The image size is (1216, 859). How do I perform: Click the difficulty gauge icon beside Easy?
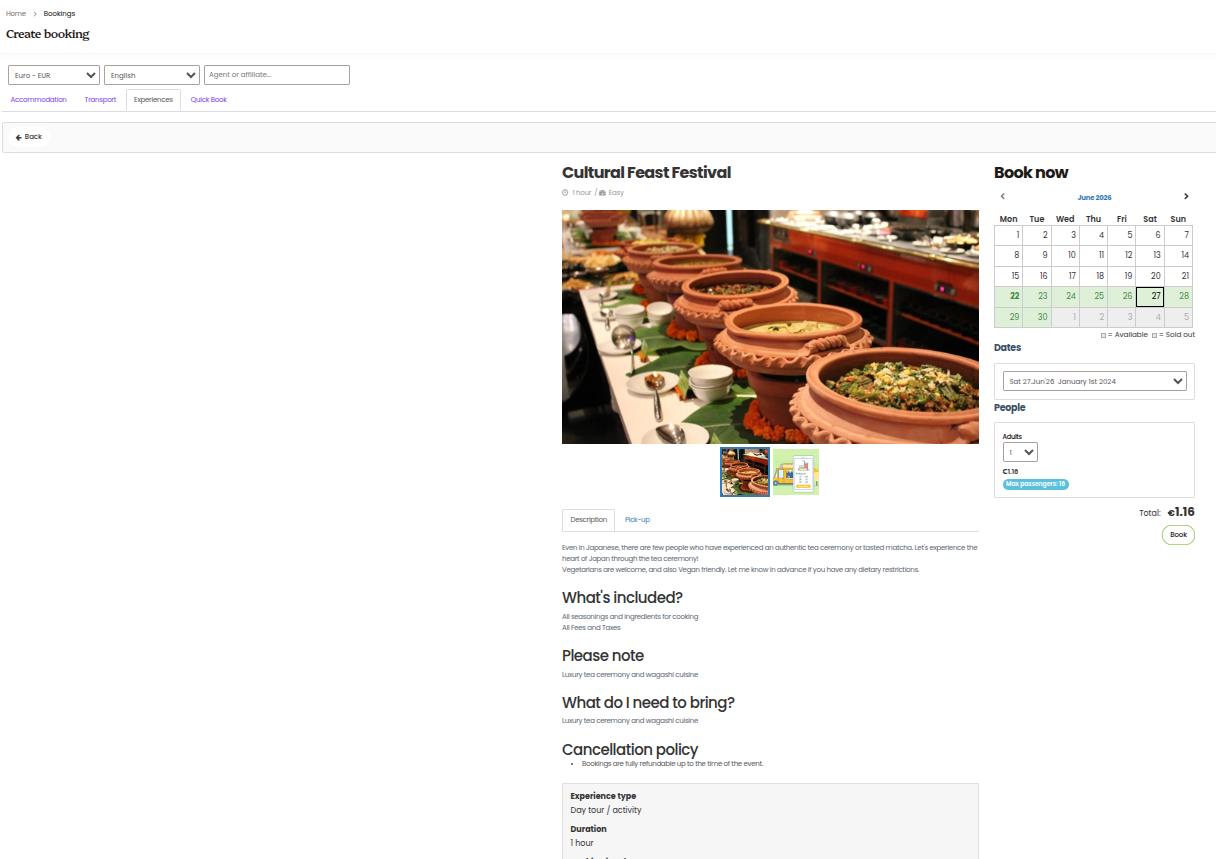click(x=602, y=192)
